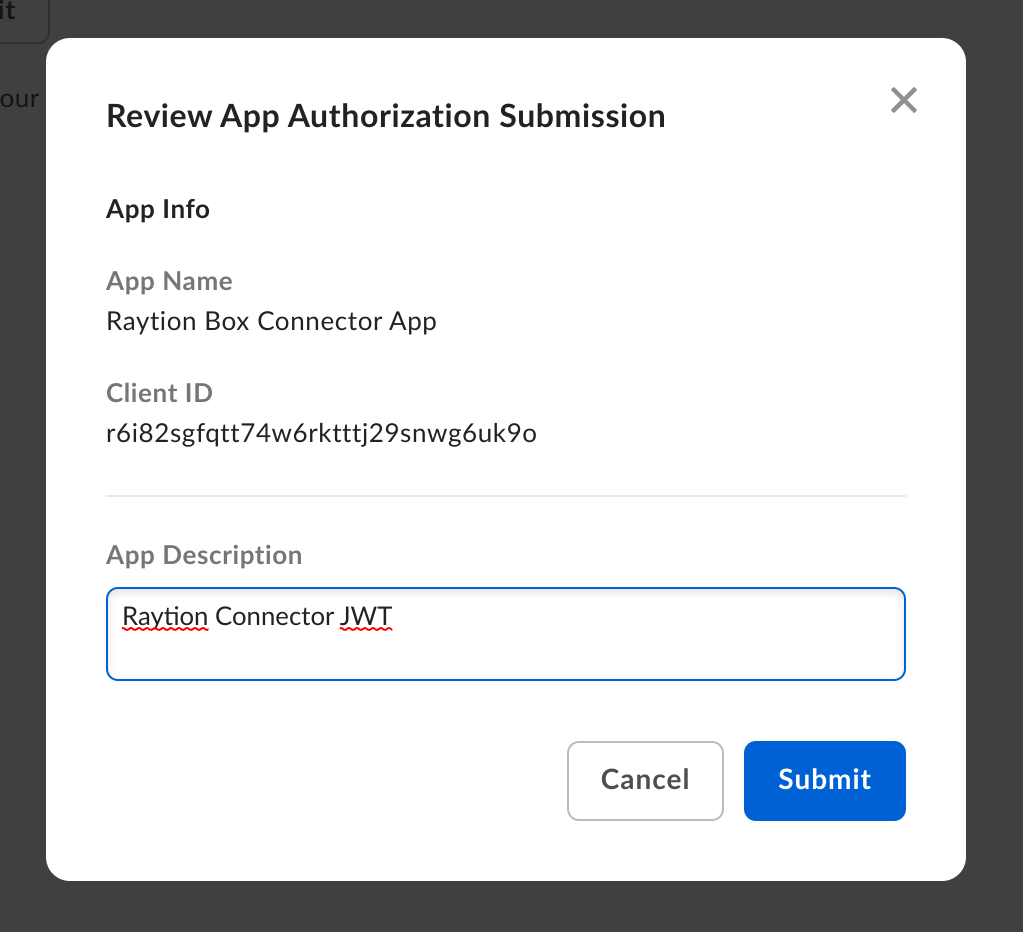Click the App Name label

pos(169,281)
